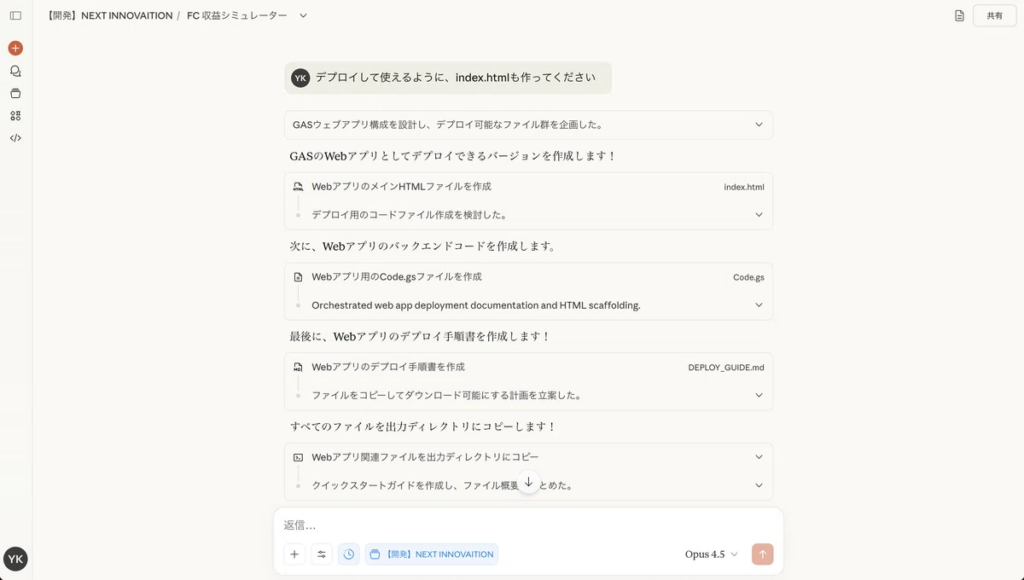Open the YK account menu at bottom left
1024x580 pixels.
coord(15,559)
